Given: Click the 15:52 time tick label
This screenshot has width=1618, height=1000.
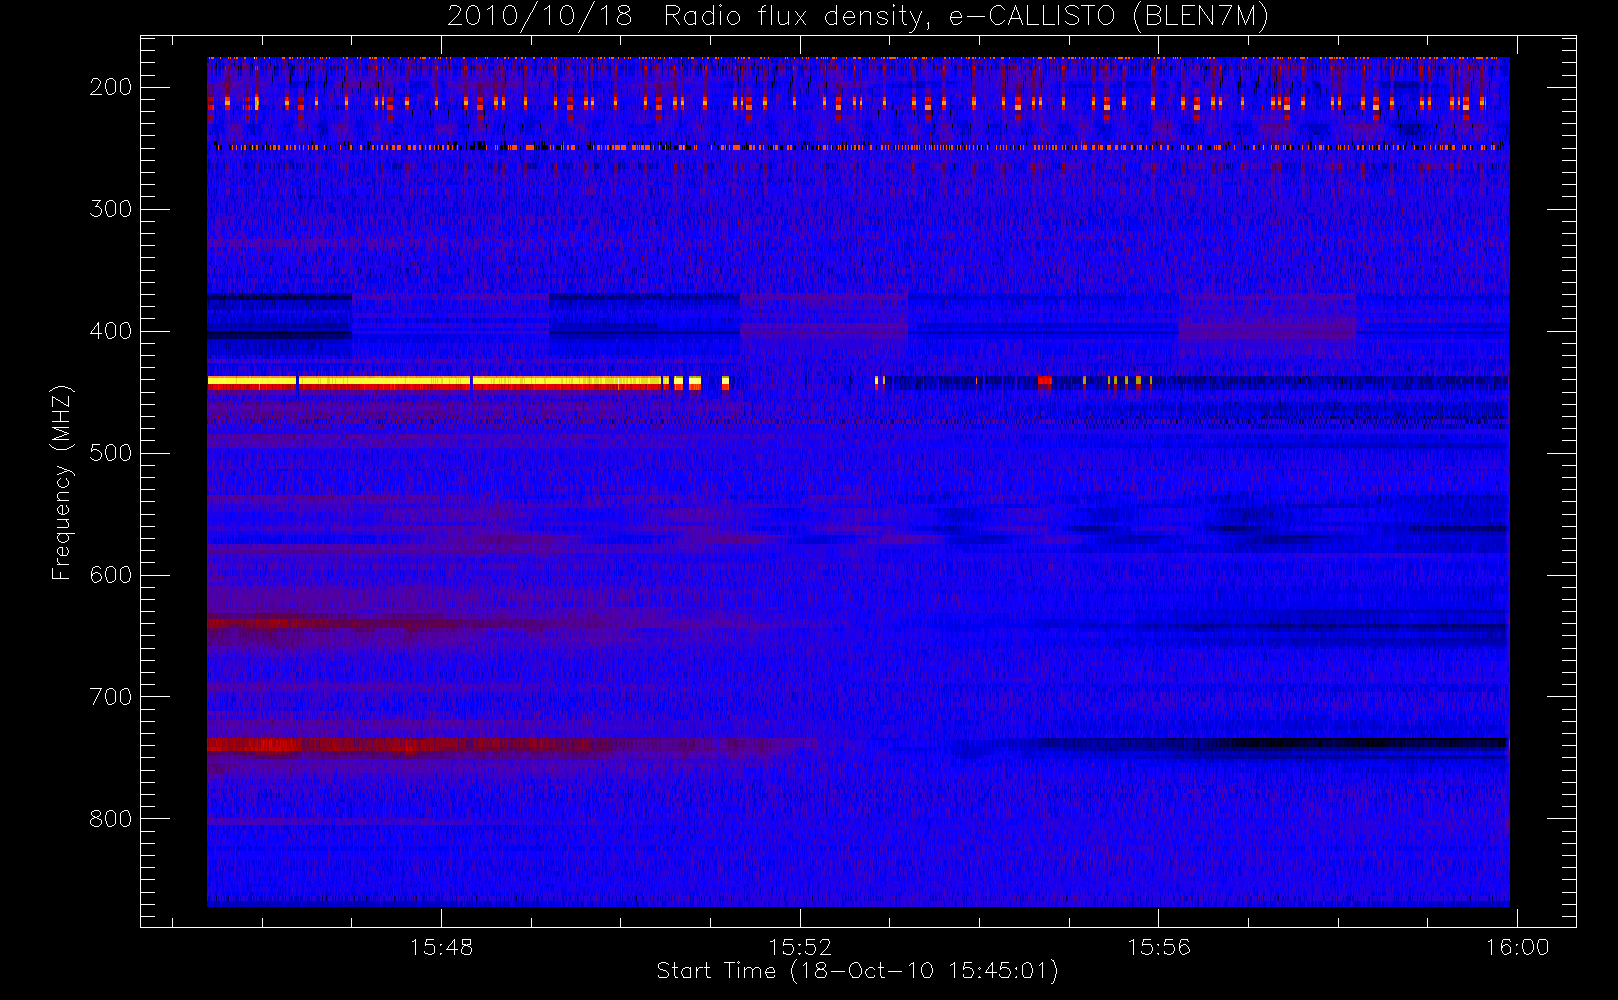Looking at the screenshot, I should tap(800, 947).
